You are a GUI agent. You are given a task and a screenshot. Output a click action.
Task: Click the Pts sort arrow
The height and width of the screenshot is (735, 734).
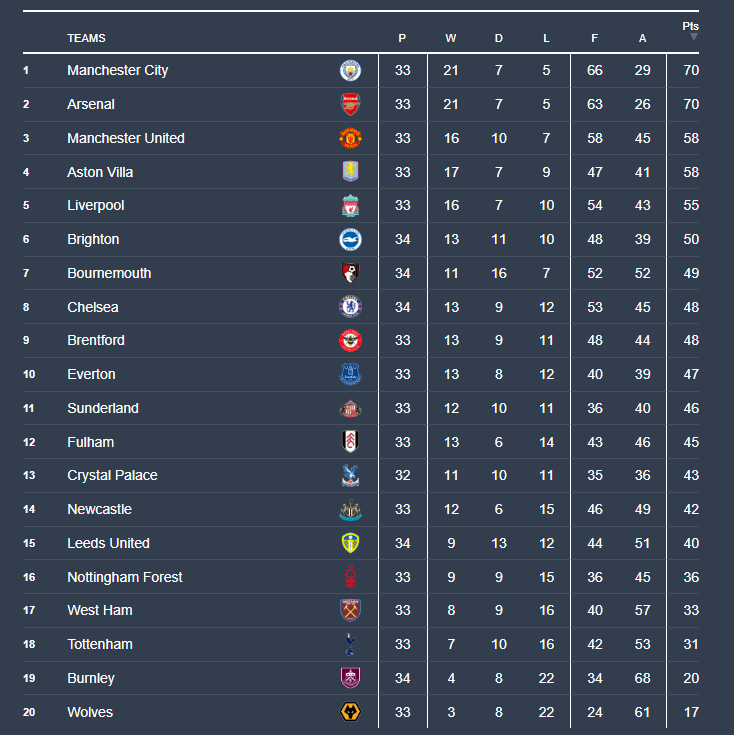click(694, 37)
